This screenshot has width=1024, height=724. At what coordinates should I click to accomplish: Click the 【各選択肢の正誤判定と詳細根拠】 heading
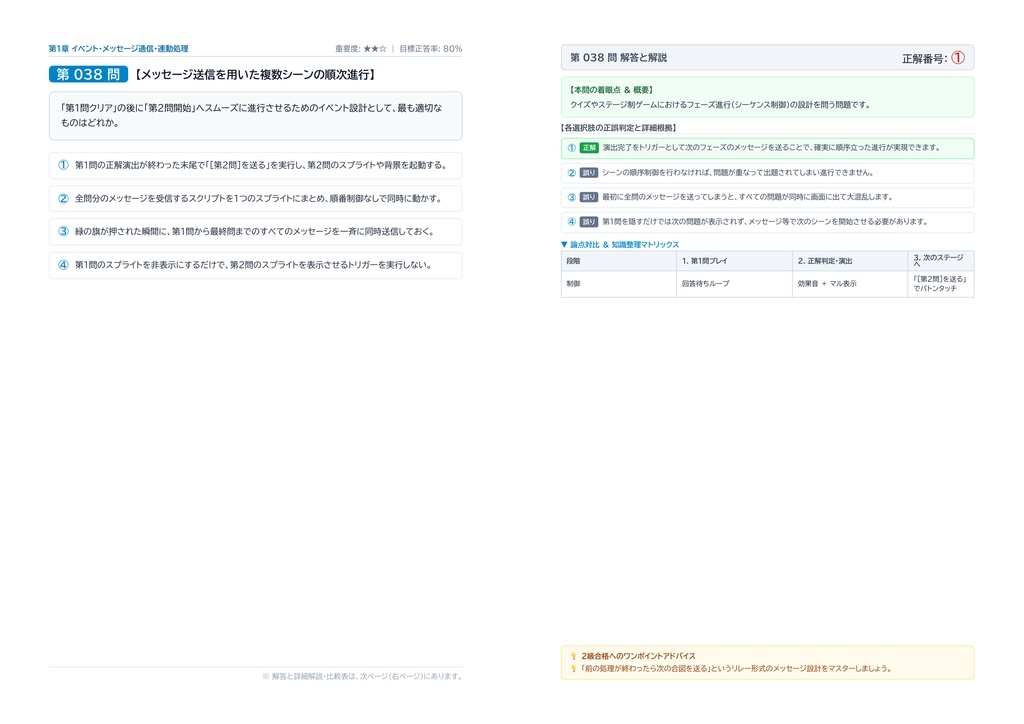619,128
